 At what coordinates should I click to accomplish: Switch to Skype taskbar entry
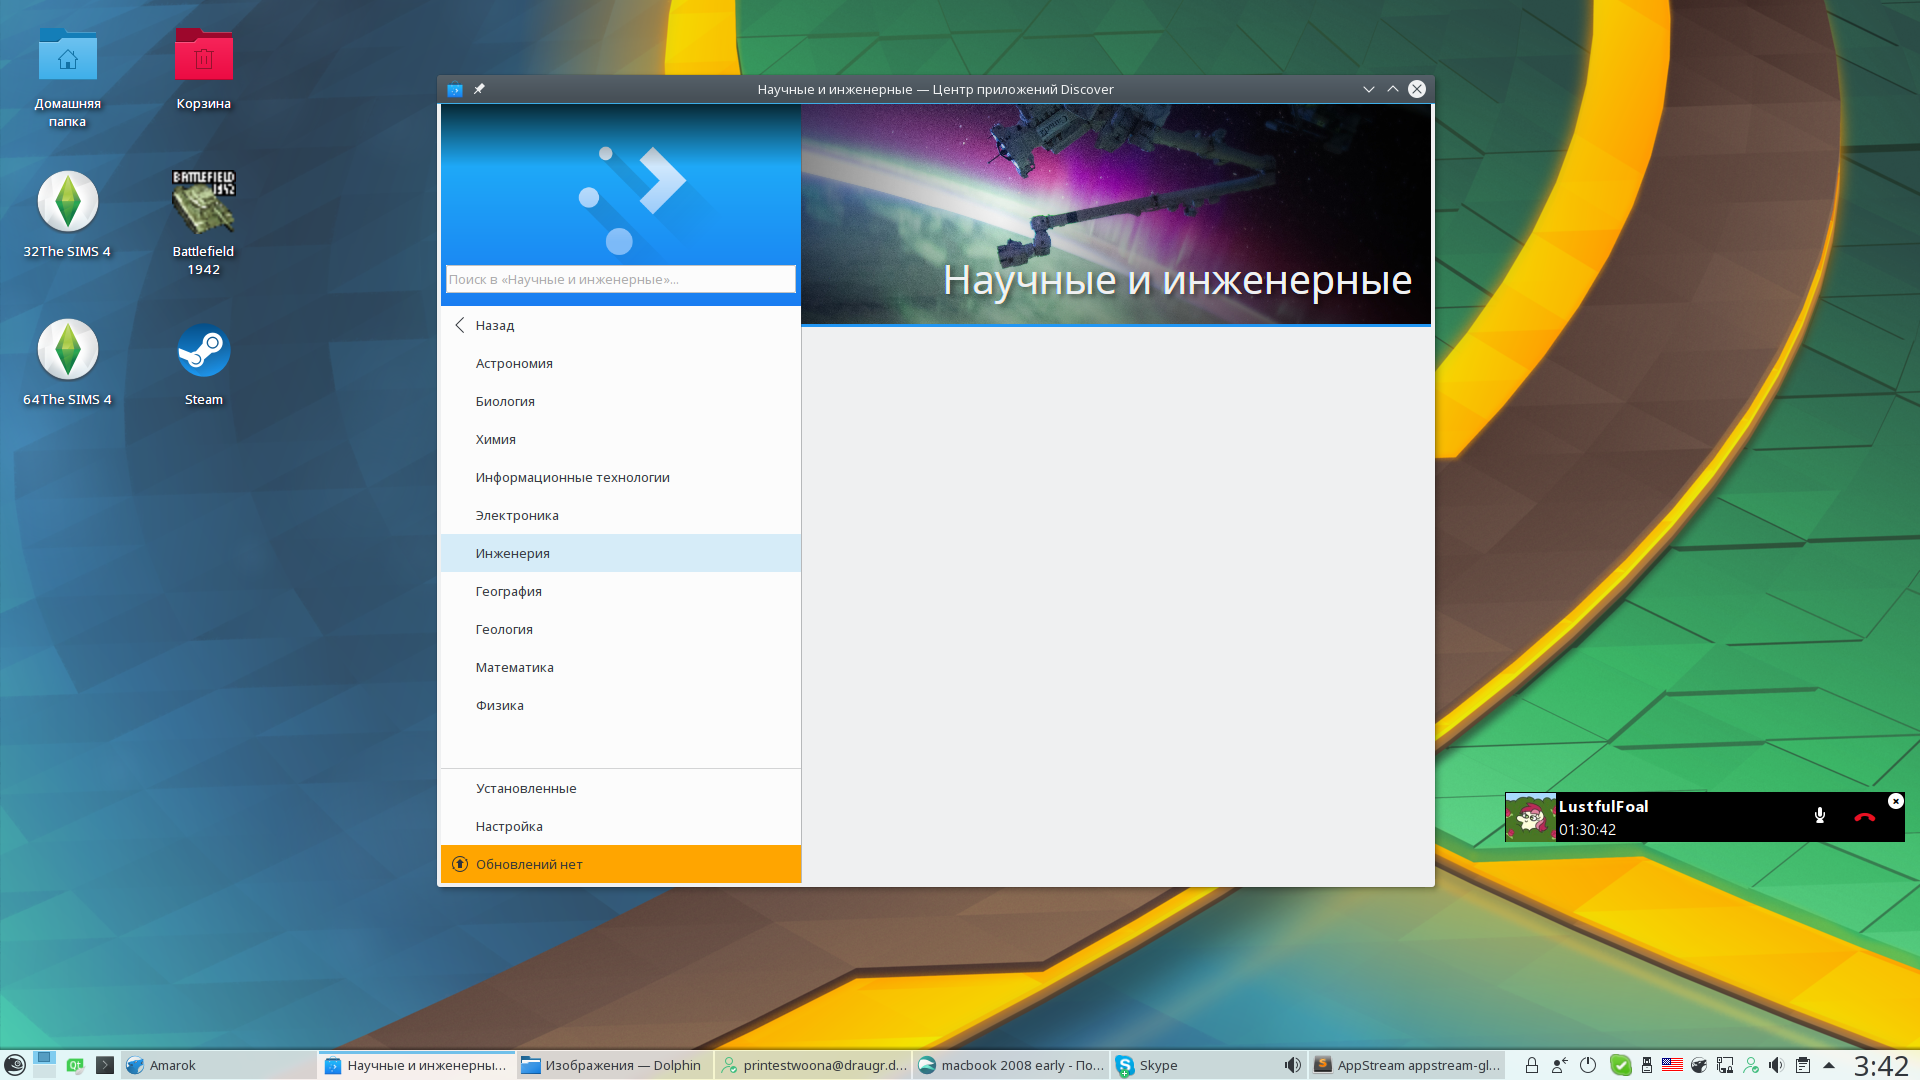[x=1209, y=1065]
